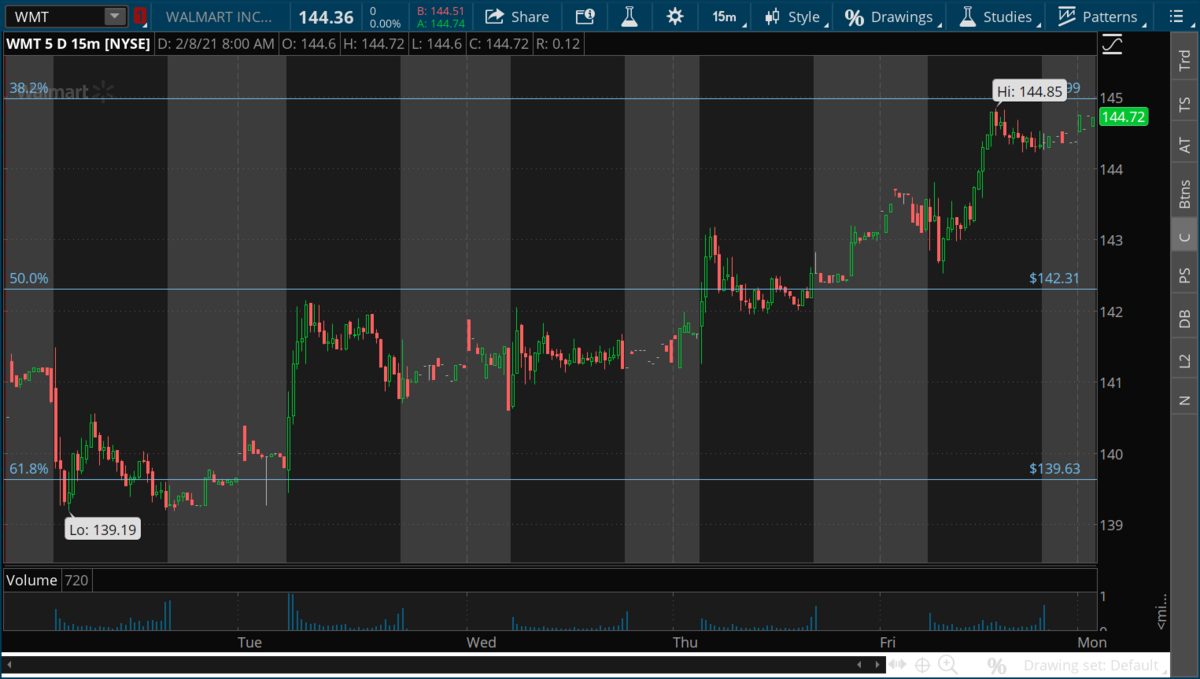This screenshot has height=679, width=1200.
Task: Click the H: 144.72 high value
Action: click(x=372, y=43)
